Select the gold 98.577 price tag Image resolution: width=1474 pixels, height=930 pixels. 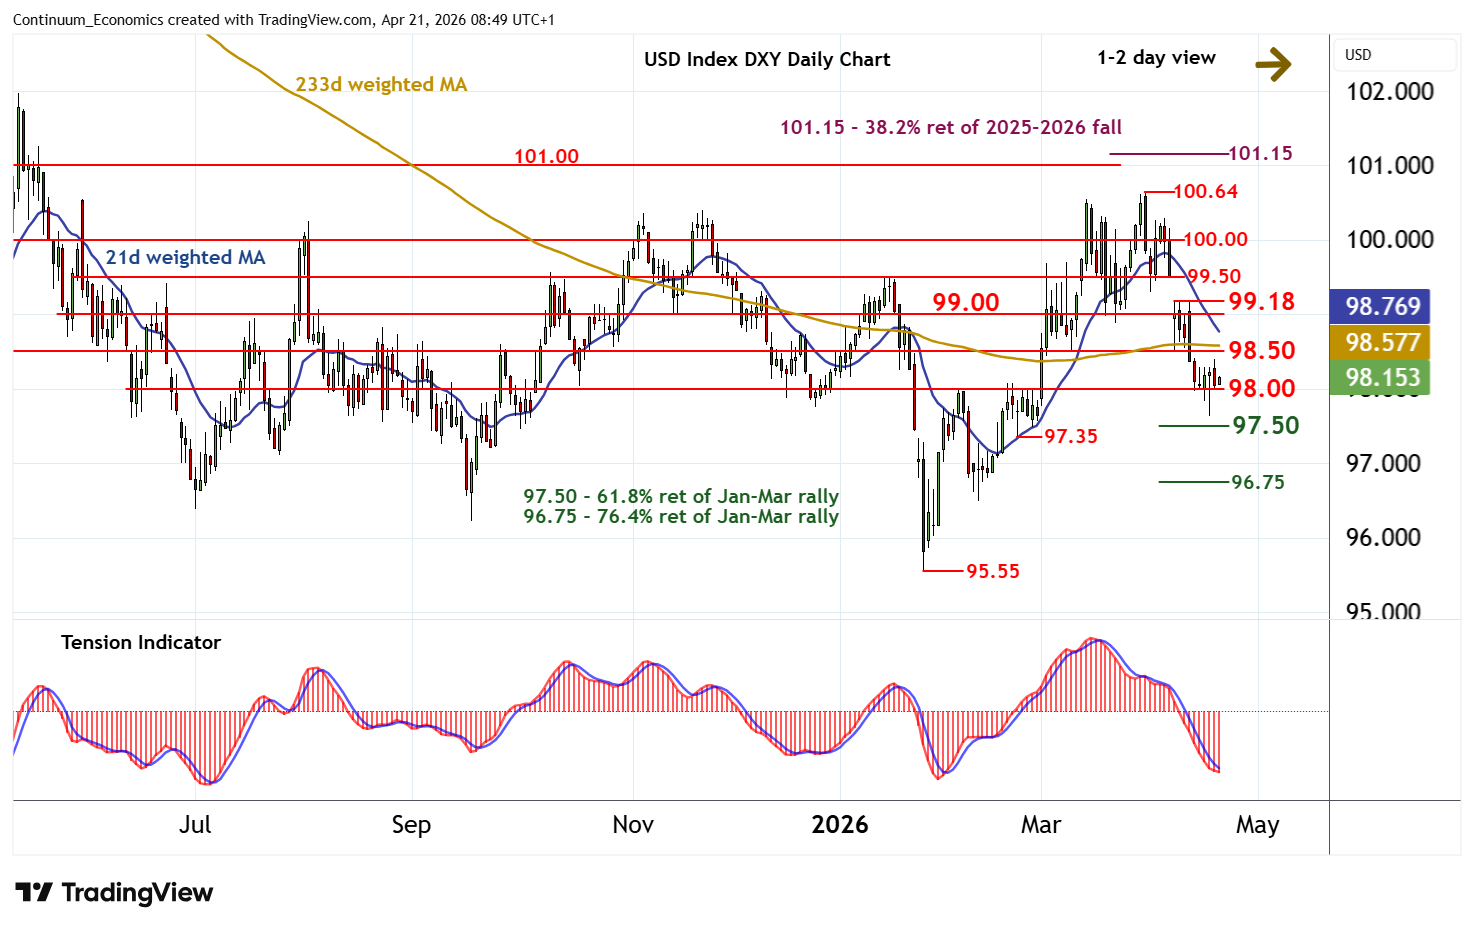coord(1382,343)
